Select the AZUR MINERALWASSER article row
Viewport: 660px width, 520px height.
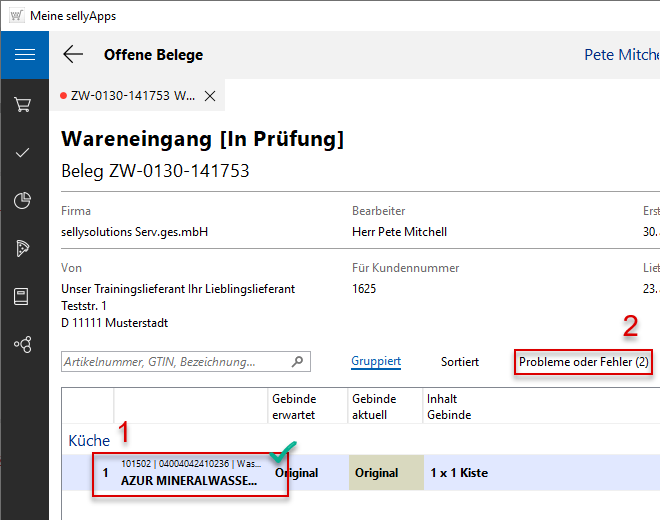pyautogui.click(x=190, y=473)
